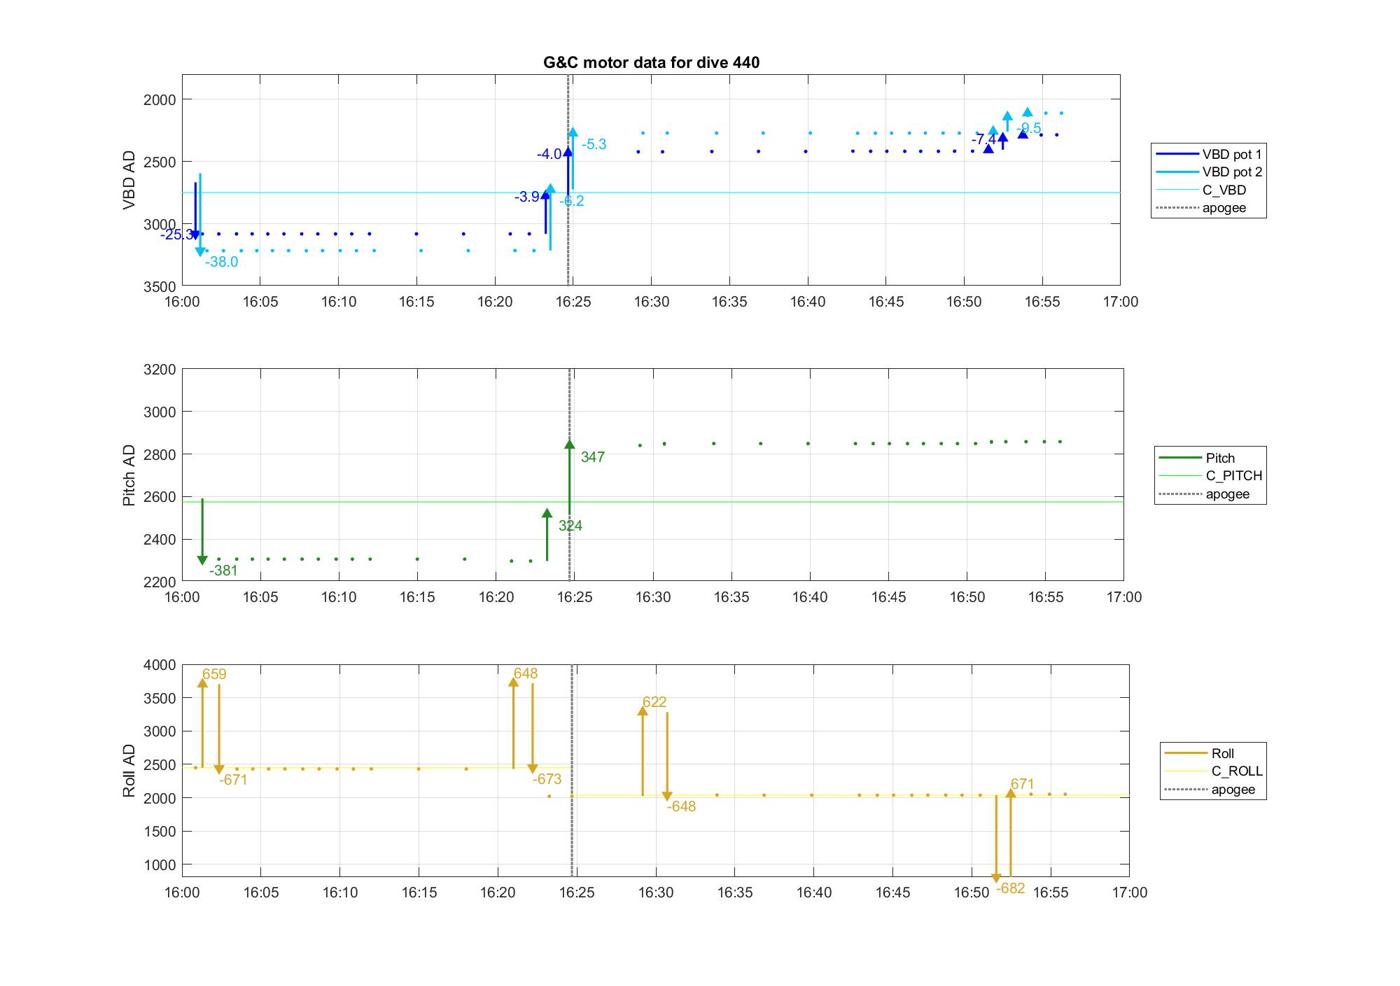1400x986 pixels.
Task: Click the "3200" tick on Pitch y-axis
Action: [159, 370]
